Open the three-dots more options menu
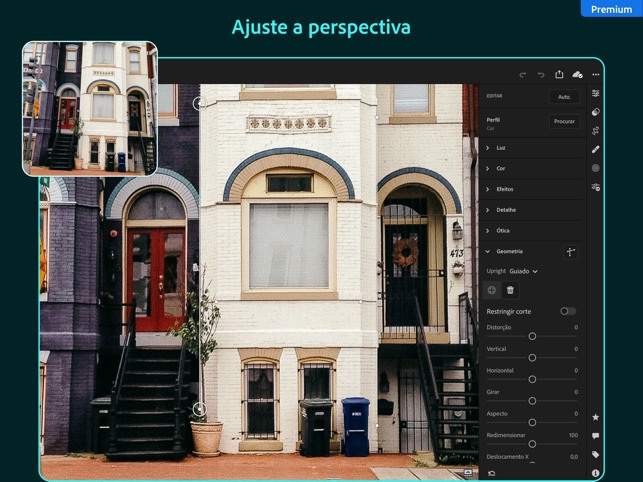 (595, 74)
